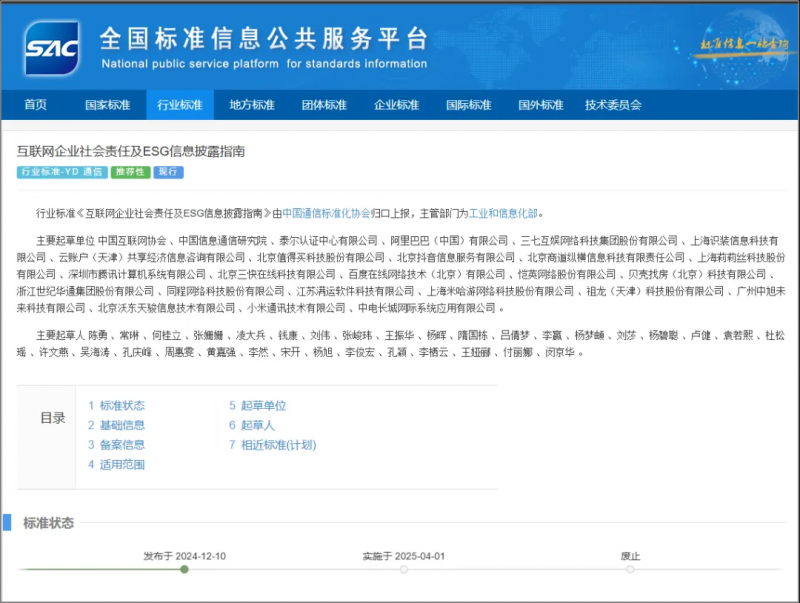
Task: Jump to 6 起草人 in contents
Action: coord(252,425)
